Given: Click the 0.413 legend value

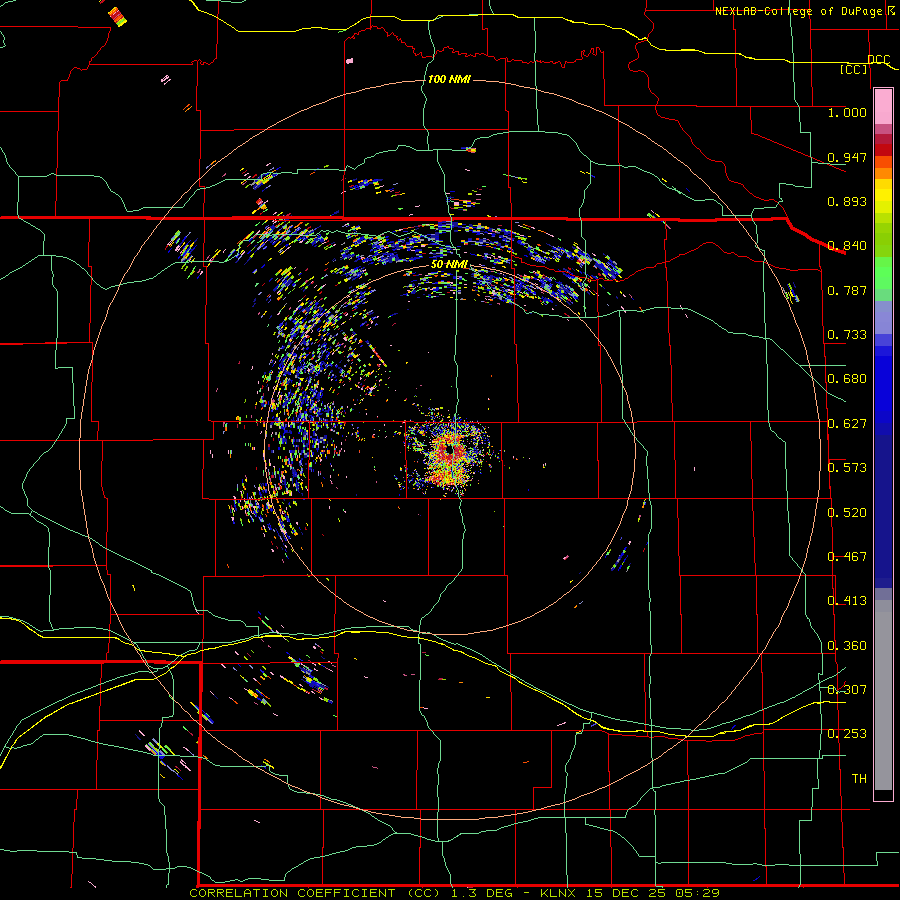Looking at the screenshot, I should (x=847, y=601).
